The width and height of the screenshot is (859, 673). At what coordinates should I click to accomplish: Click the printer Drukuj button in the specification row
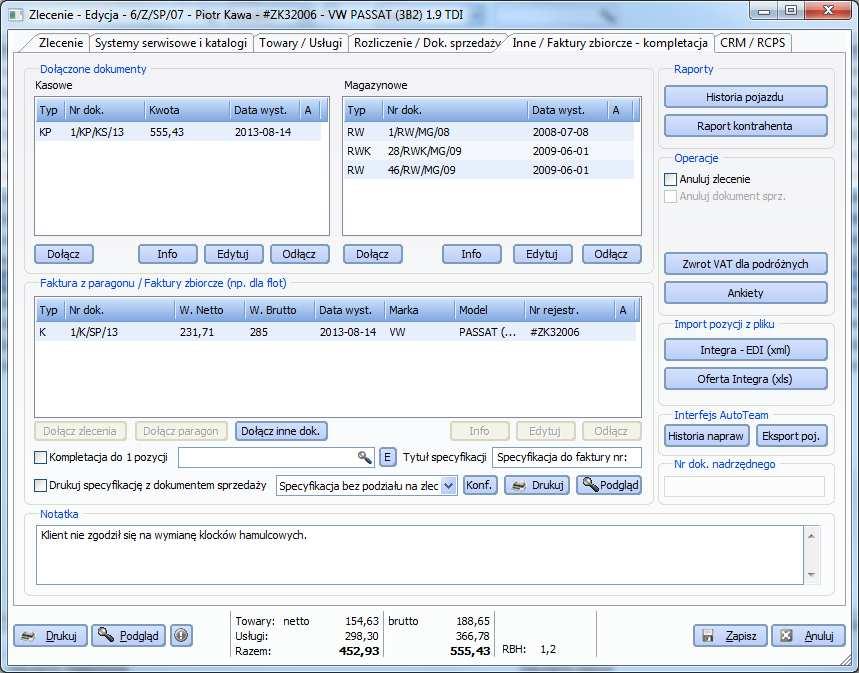pos(537,486)
